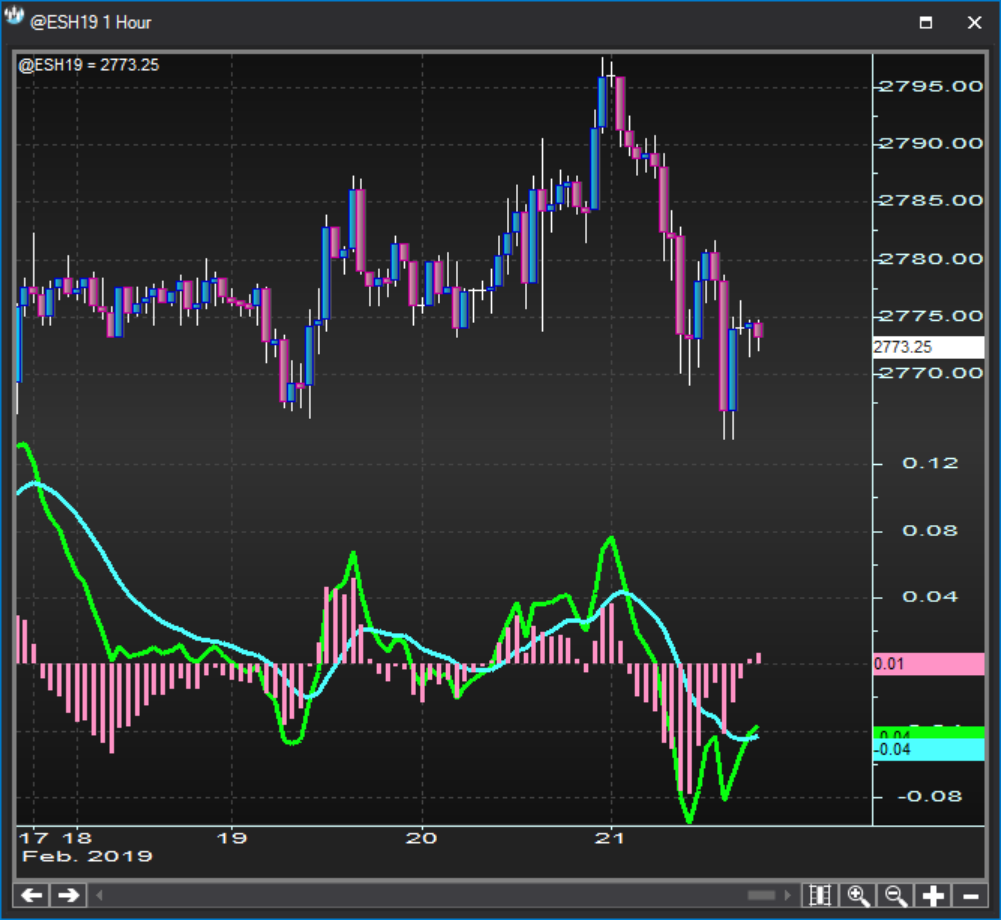
Task: Click the @ESH19 1 Hour window title
Action: [91, 22]
